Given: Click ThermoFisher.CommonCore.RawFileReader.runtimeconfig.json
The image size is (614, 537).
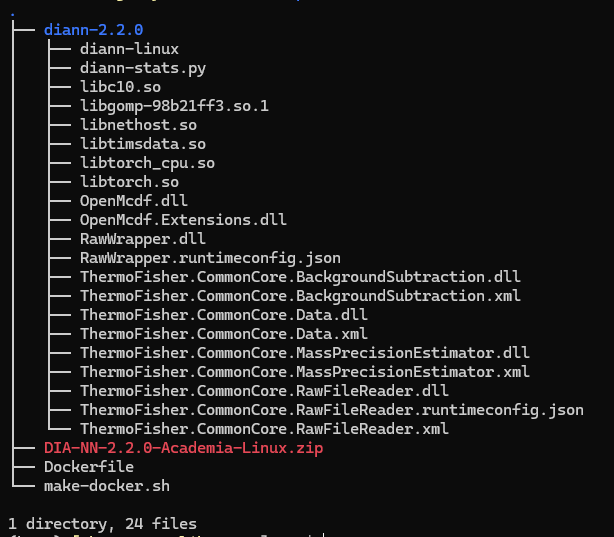Looking at the screenshot, I should (332, 410).
